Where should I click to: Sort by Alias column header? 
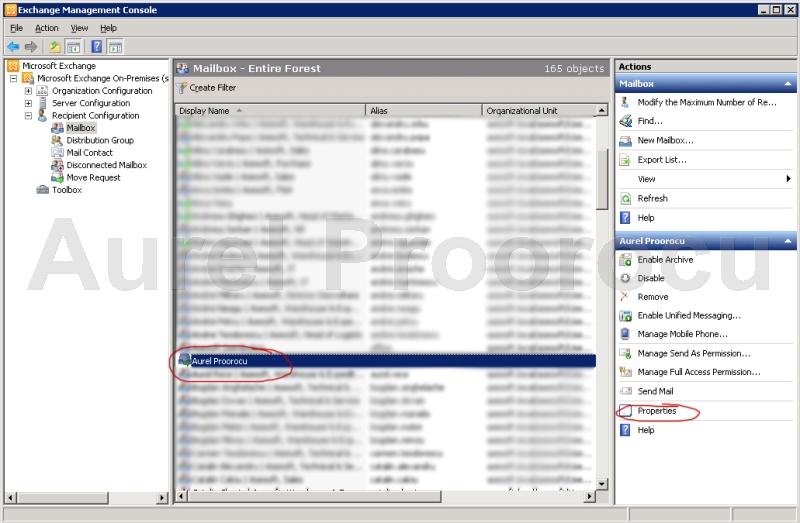423,111
